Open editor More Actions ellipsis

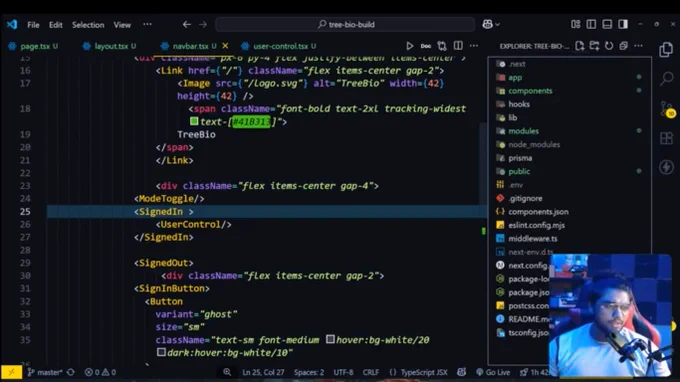click(474, 46)
